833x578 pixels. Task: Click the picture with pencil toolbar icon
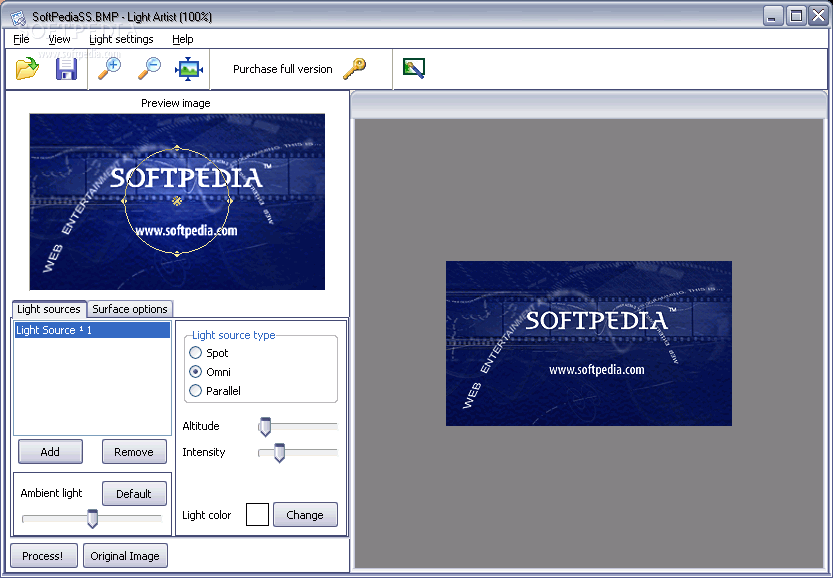[x=414, y=69]
